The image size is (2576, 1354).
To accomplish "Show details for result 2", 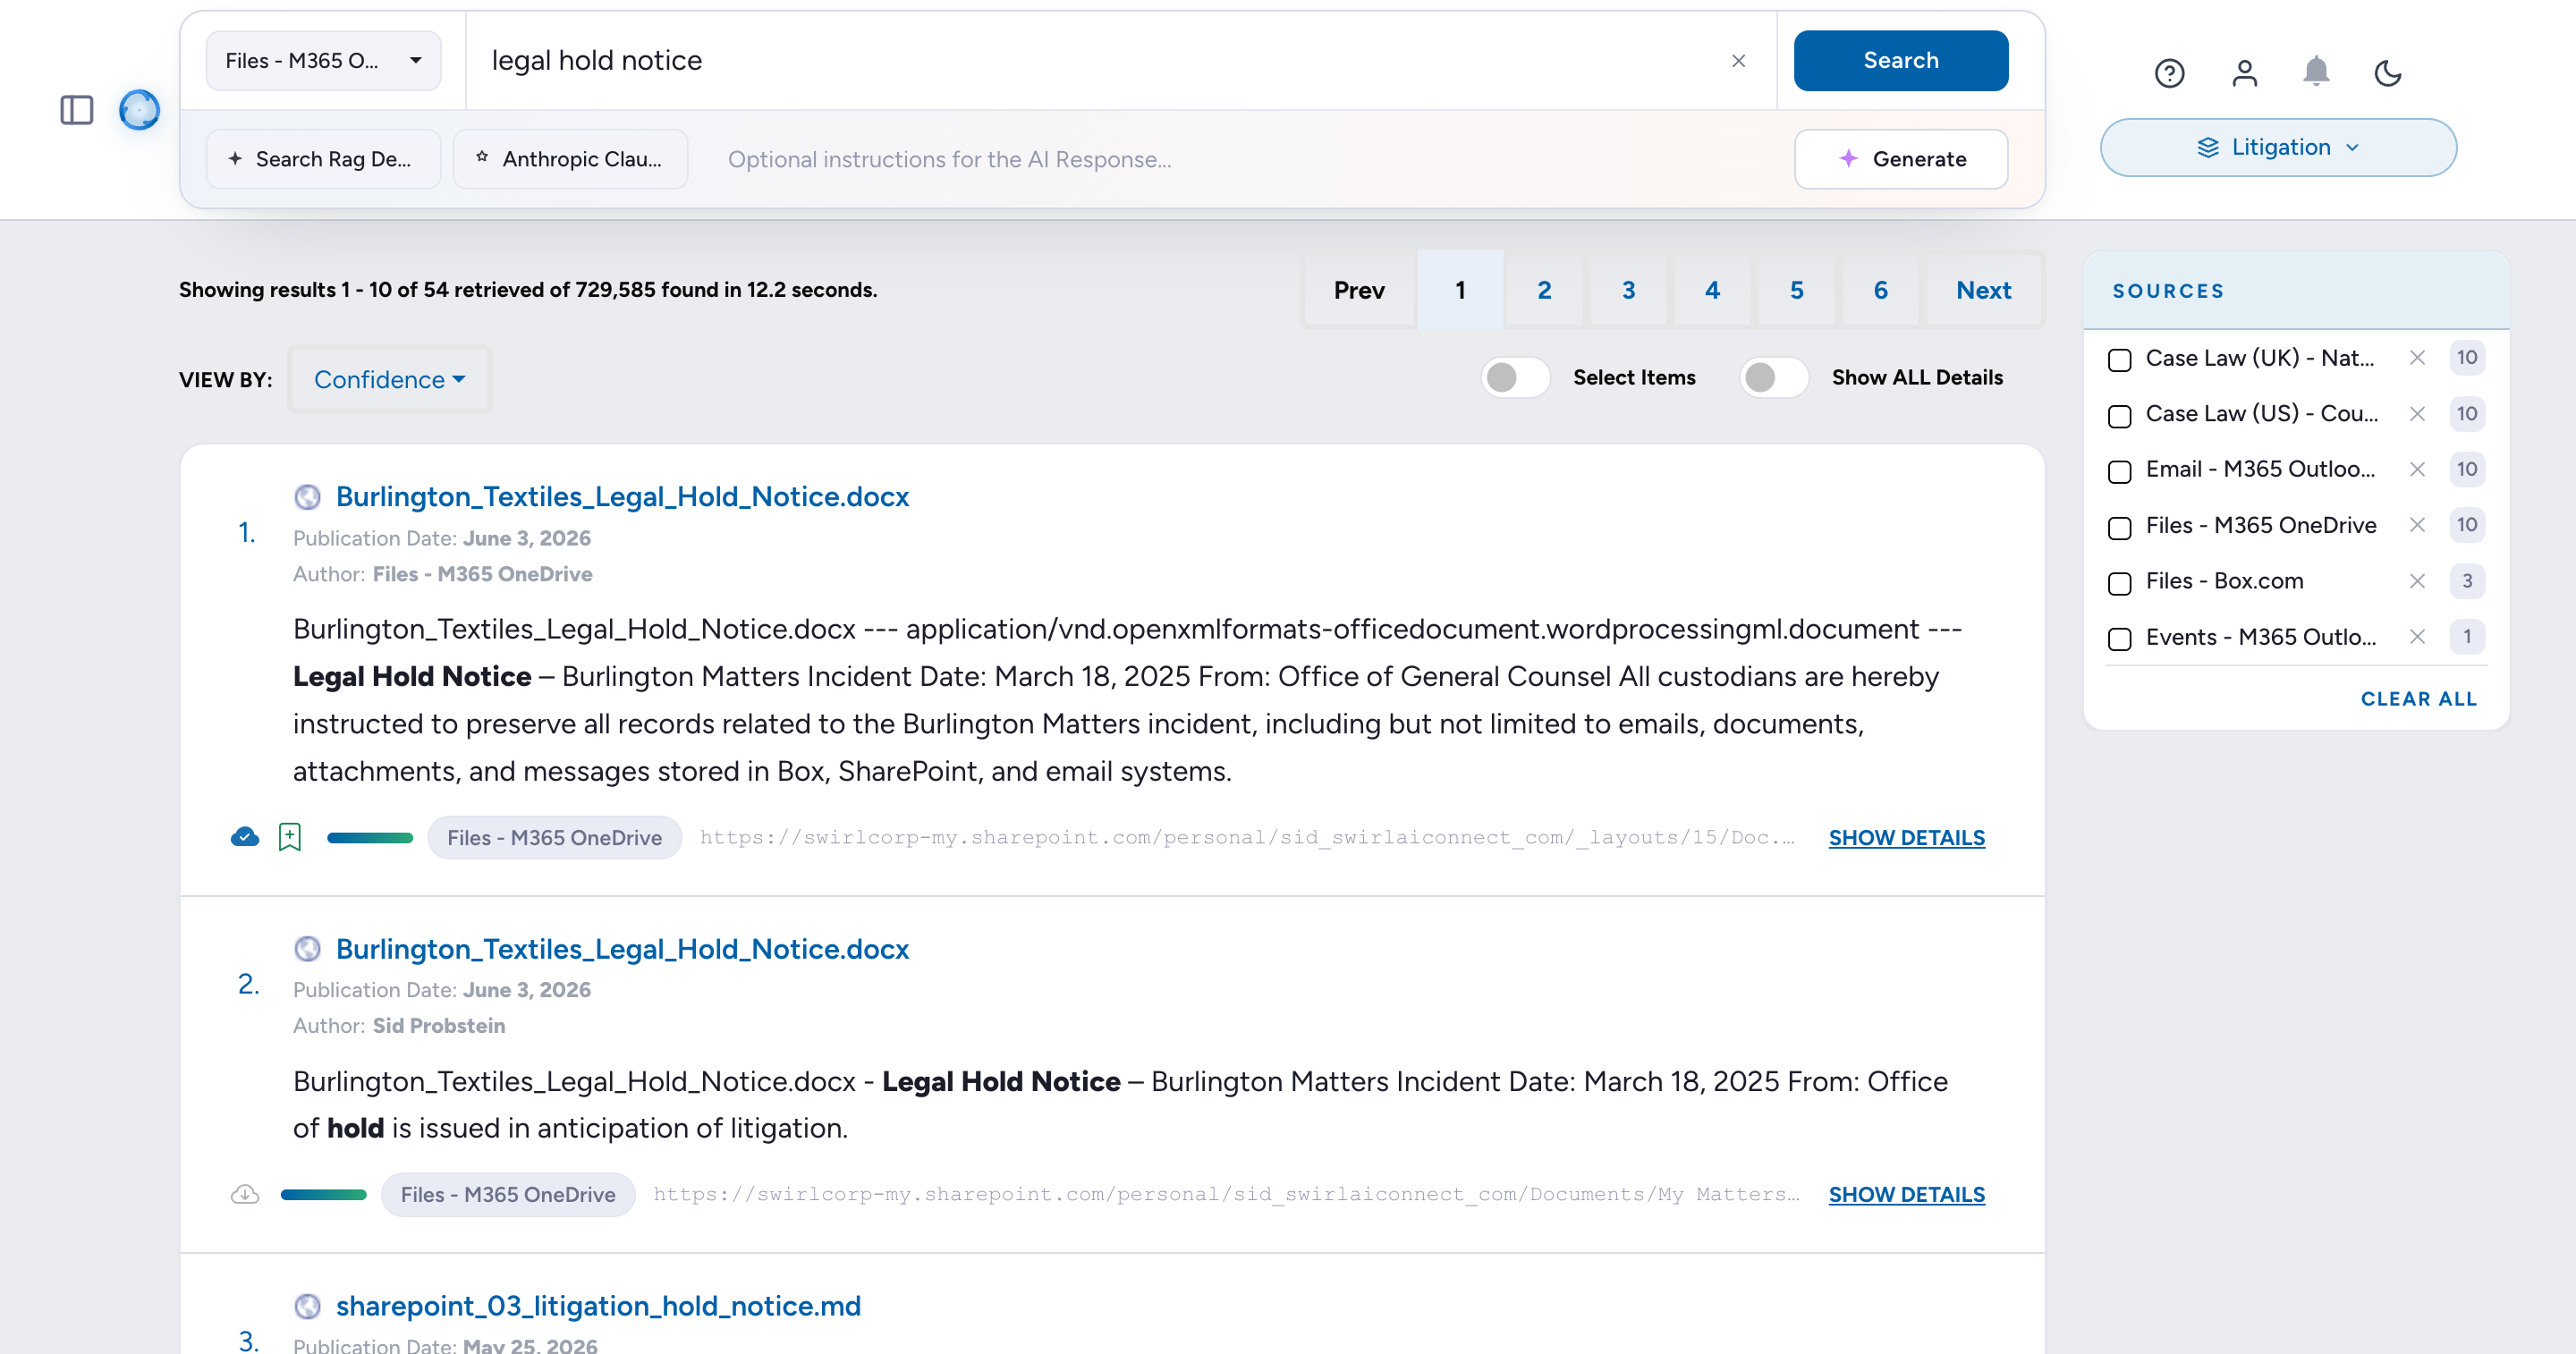I will [1906, 1195].
